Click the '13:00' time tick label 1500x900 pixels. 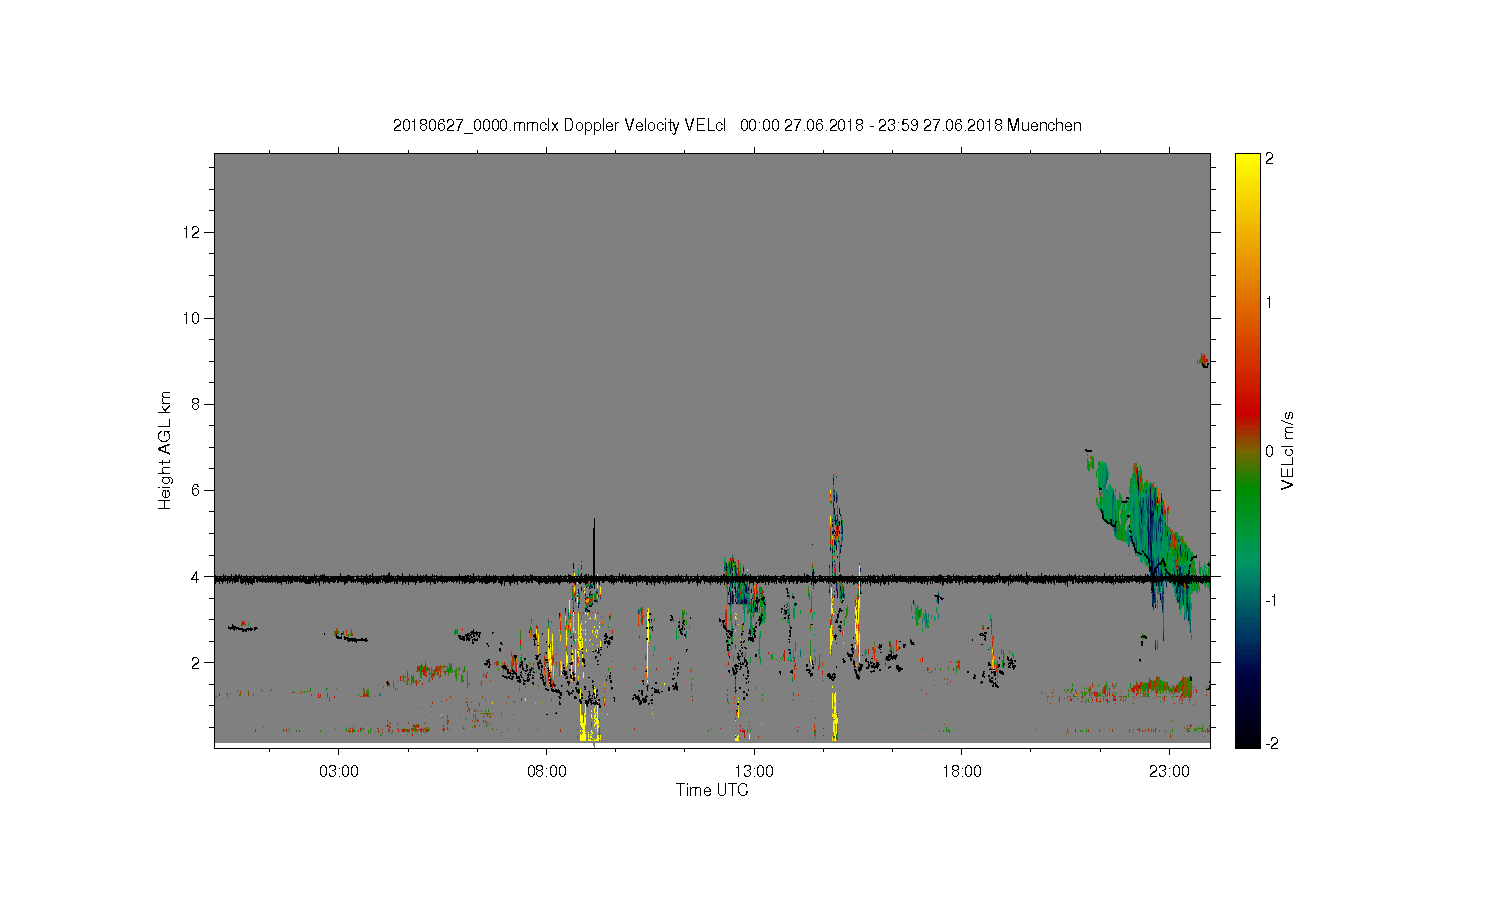[754, 772]
